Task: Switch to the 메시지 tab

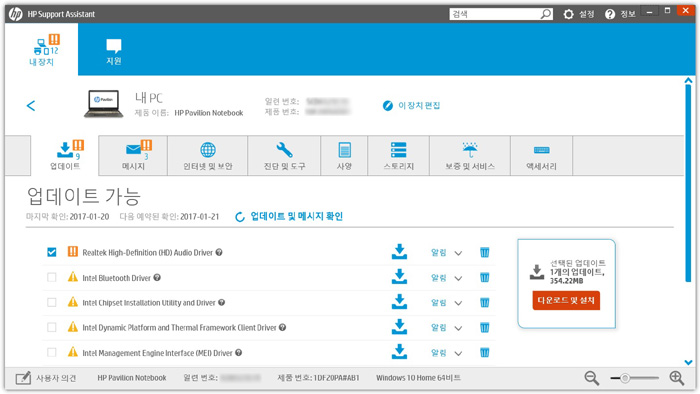Action: tap(133, 156)
